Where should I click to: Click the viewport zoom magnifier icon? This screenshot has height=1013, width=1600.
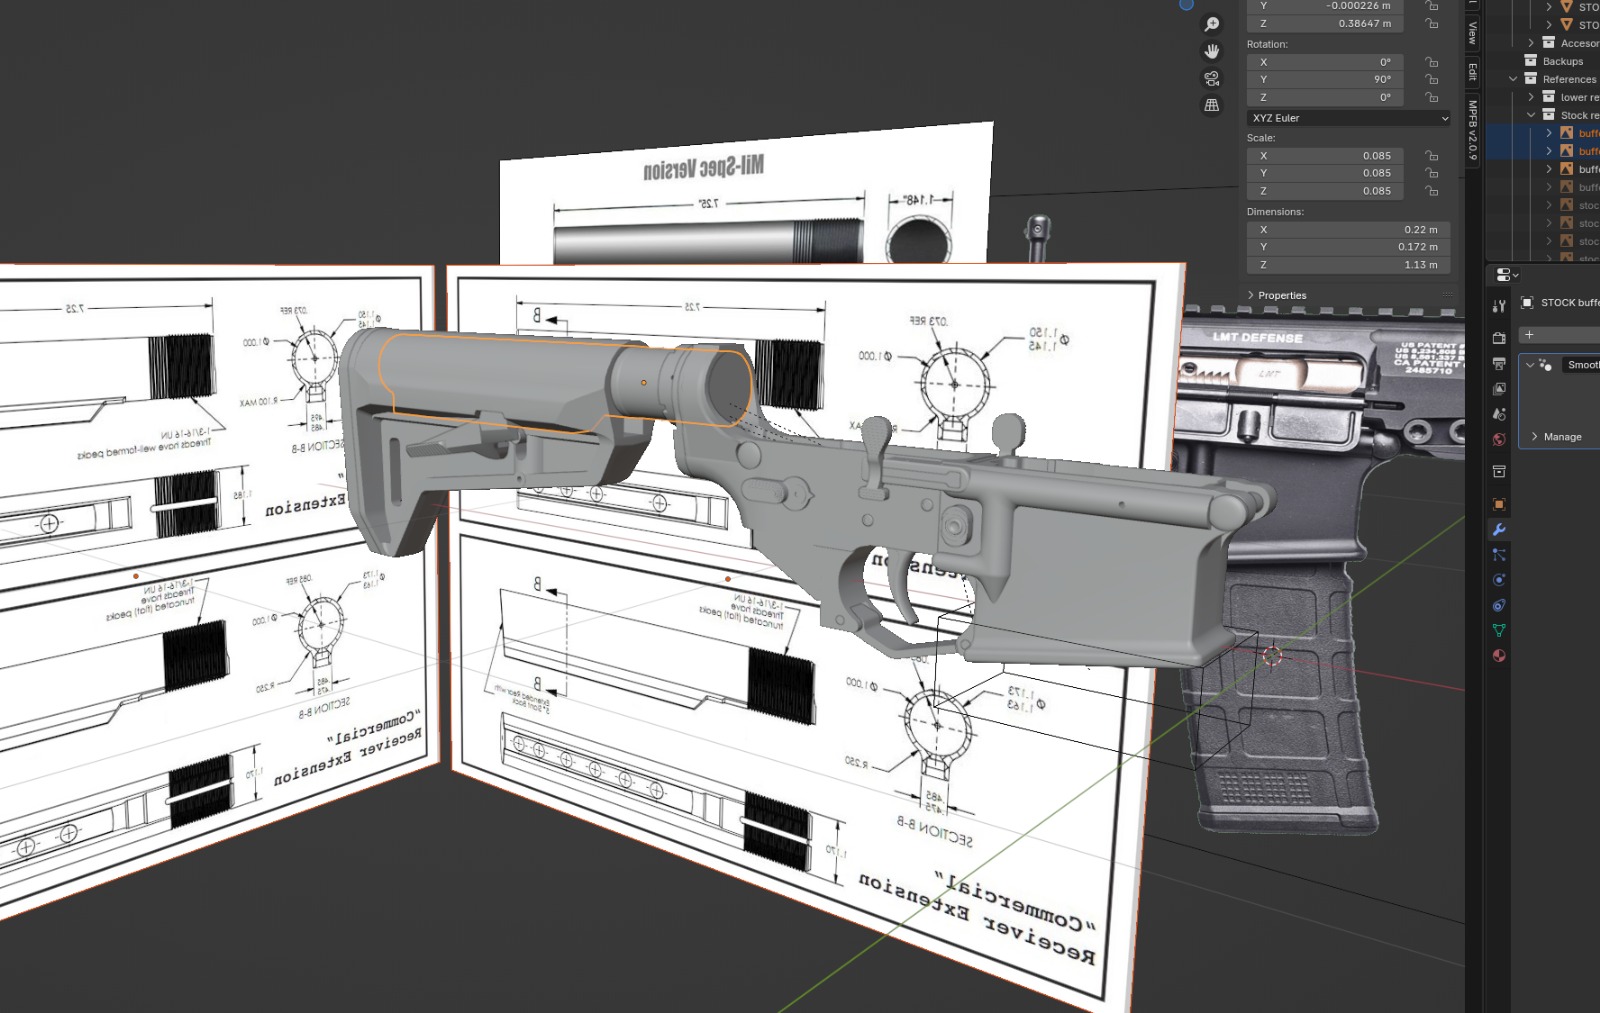[x=1212, y=24]
